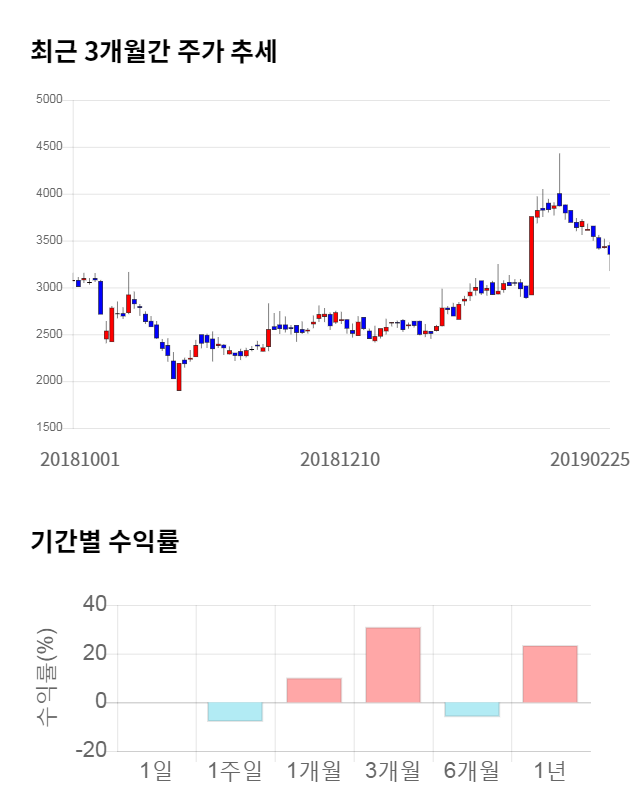Click the 40 value on return axis

coord(95,605)
